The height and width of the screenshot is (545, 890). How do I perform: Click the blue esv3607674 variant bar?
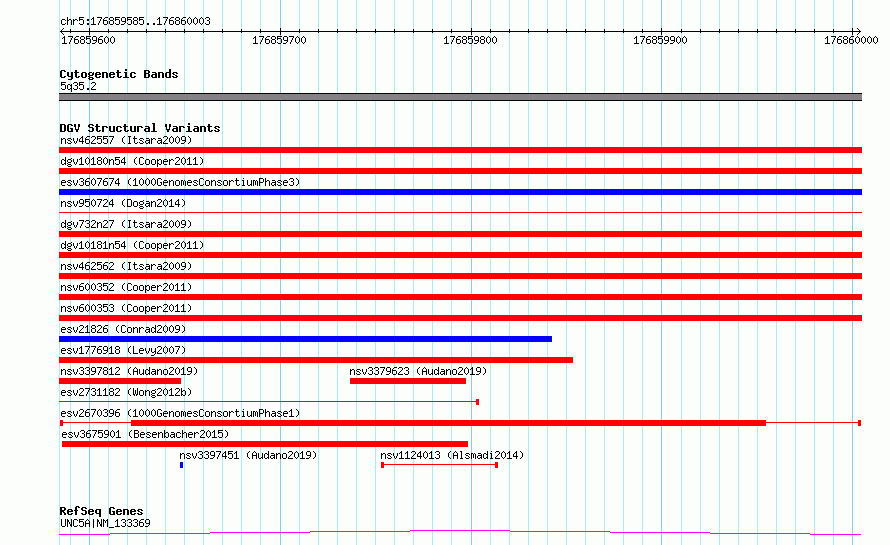pos(460,192)
